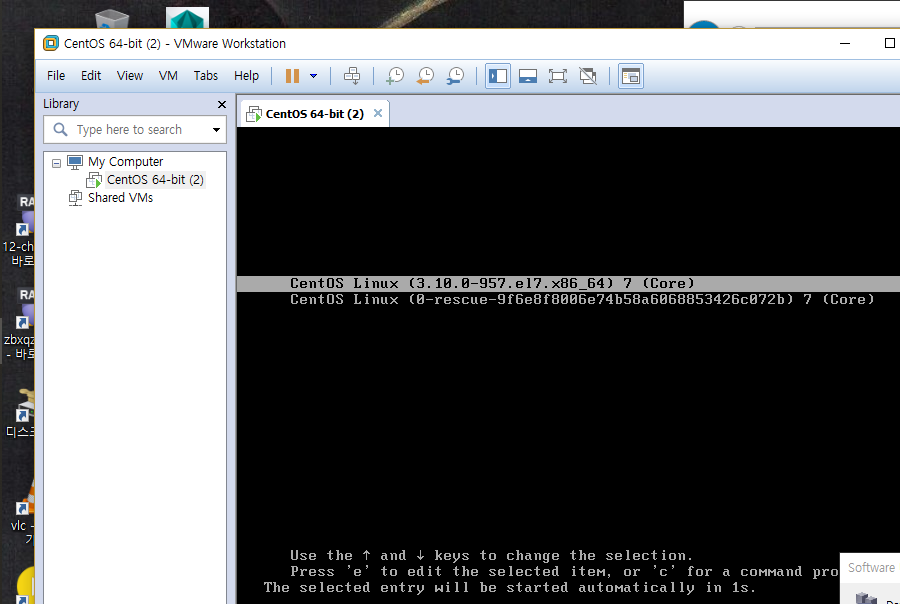Click the library search magnifier icon
The image size is (900, 604).
click(60, 130)
